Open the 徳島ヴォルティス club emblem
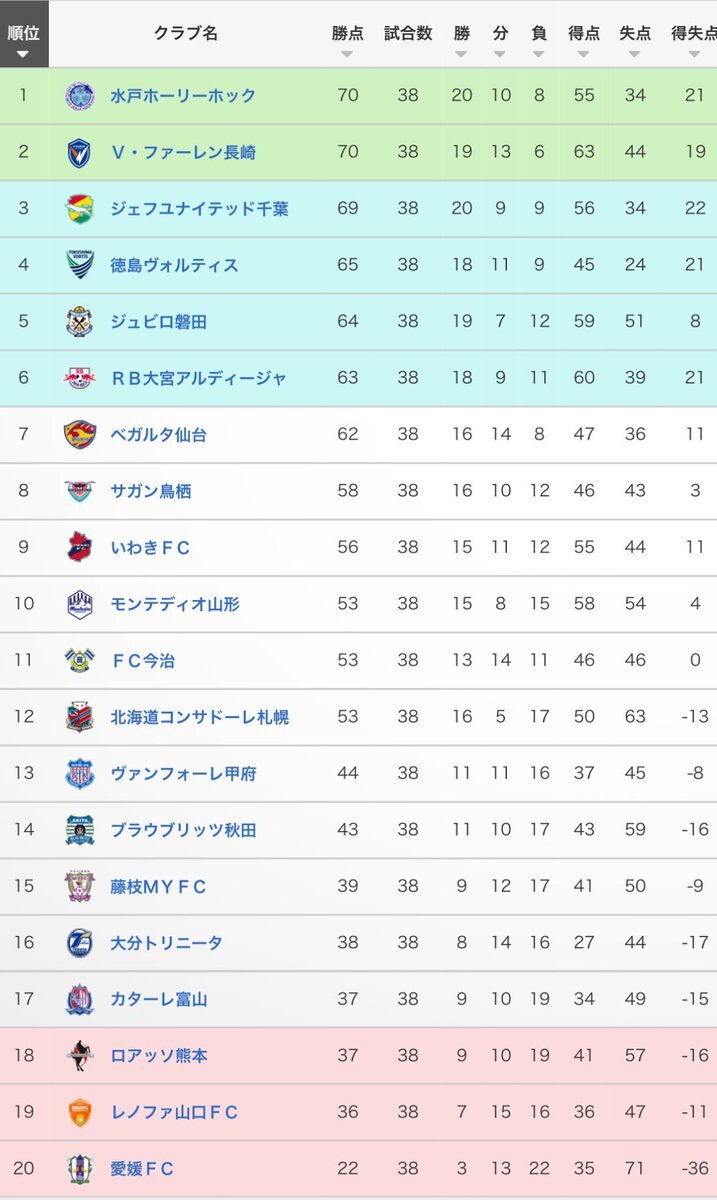The width and height of the screenshot is (717, 1200). click(x=80, y=264)
